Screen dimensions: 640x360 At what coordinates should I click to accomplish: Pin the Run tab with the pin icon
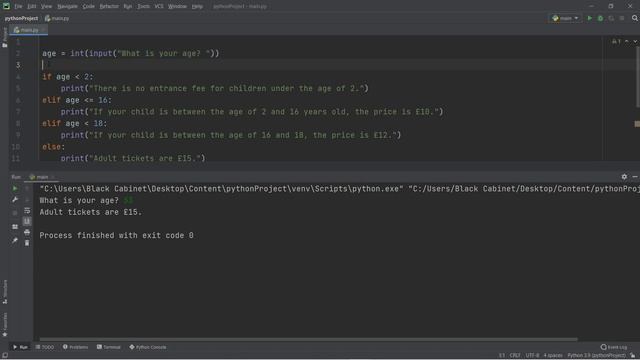15,240
